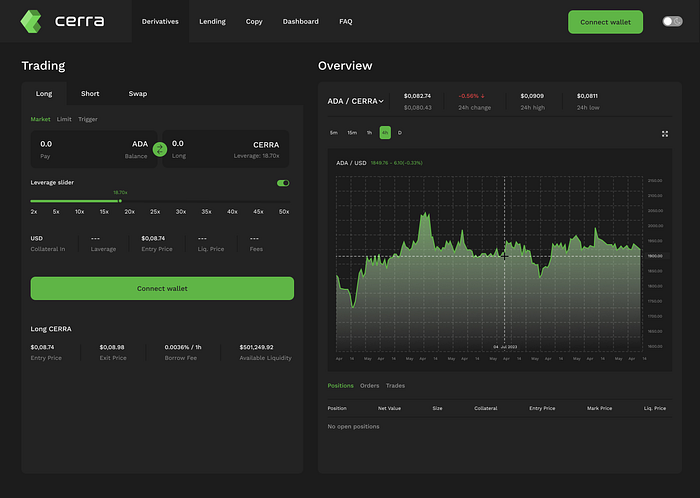The image size is (700, 498).
Task: Select the D chart interval
Action: (400, 133)
